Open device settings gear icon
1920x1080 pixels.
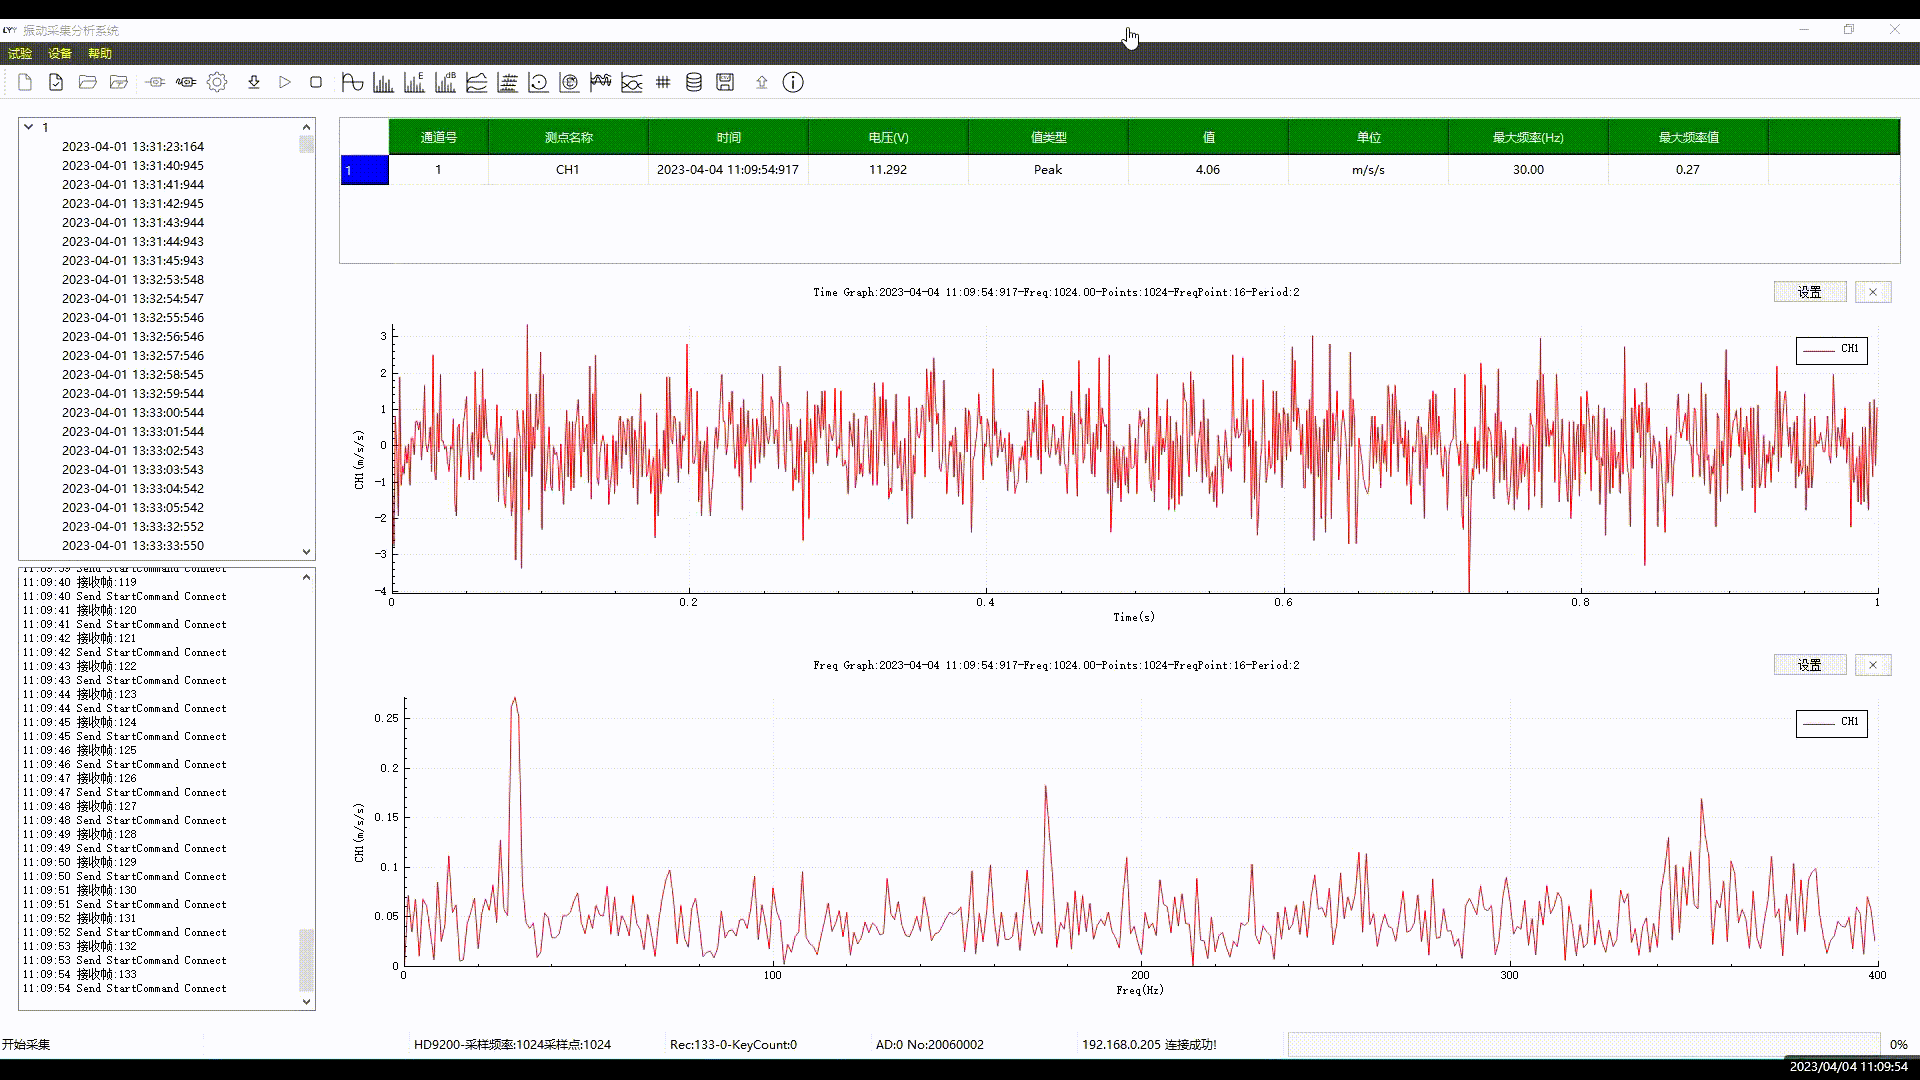(x=217, y=83)
